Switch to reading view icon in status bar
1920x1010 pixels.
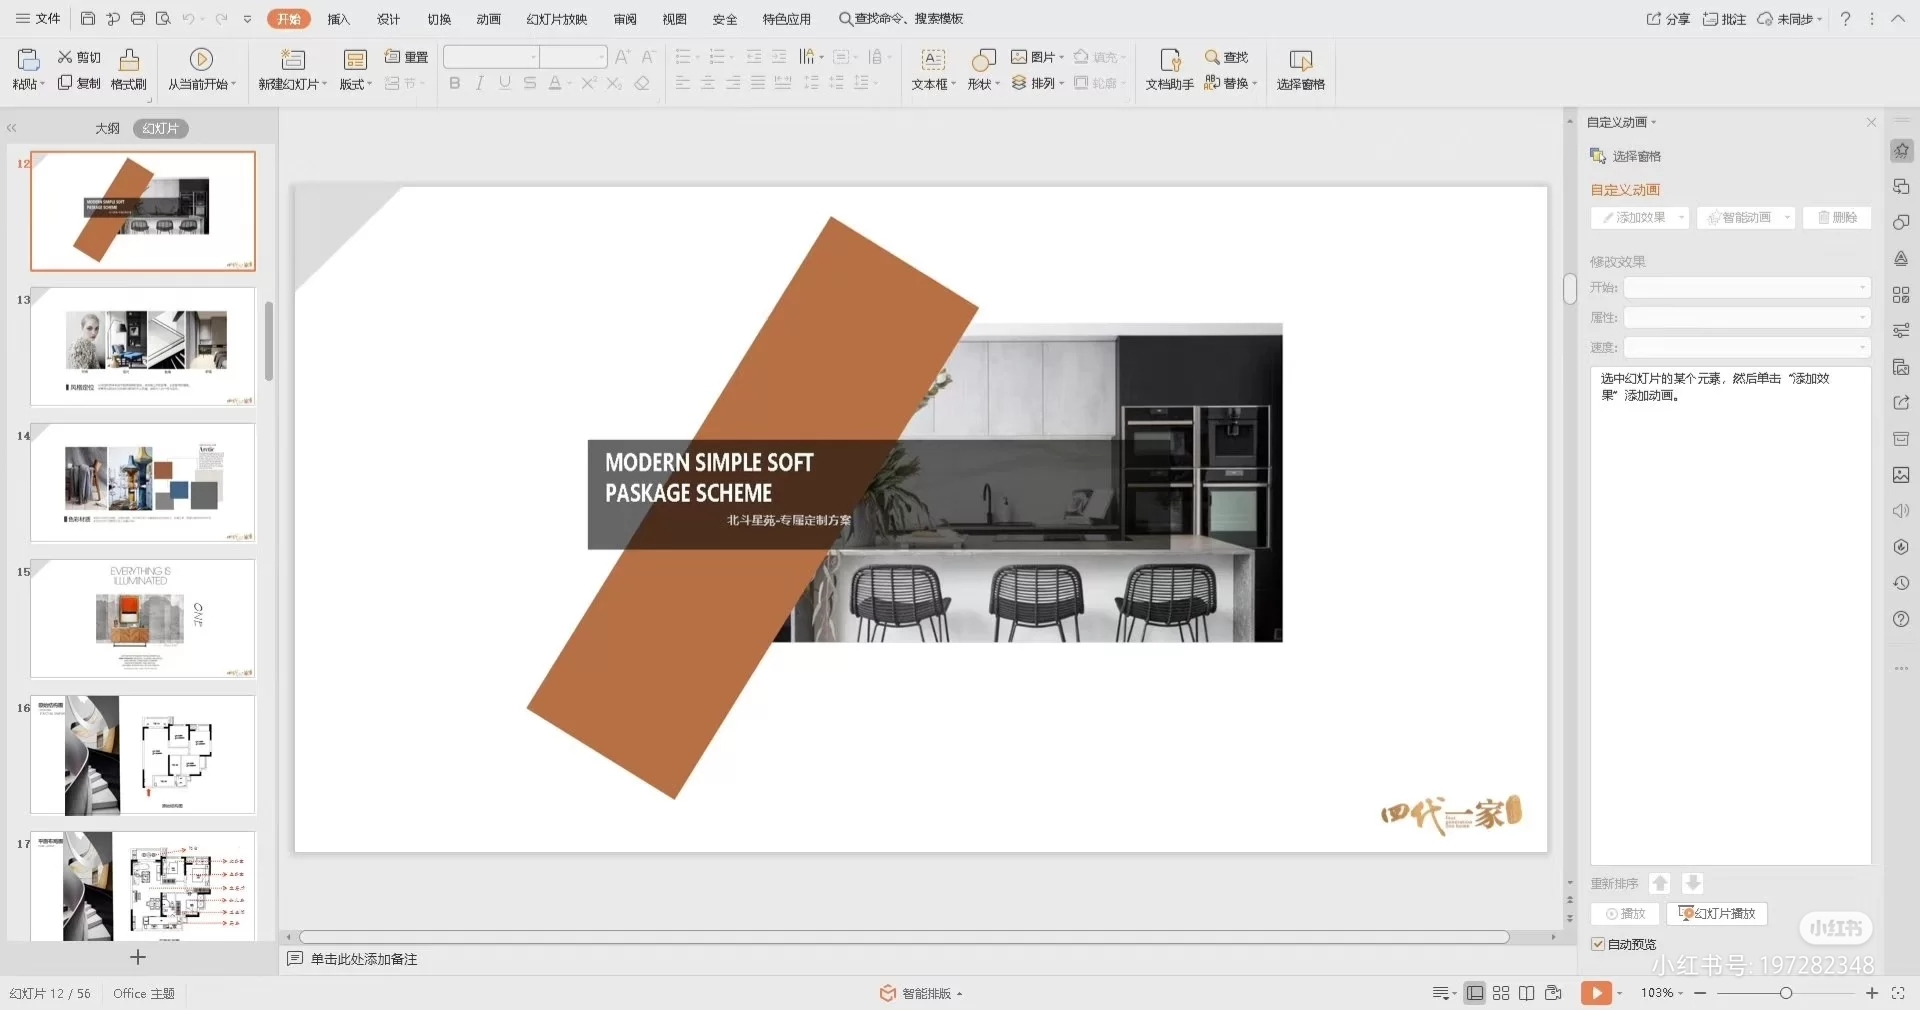(1526, 993)
